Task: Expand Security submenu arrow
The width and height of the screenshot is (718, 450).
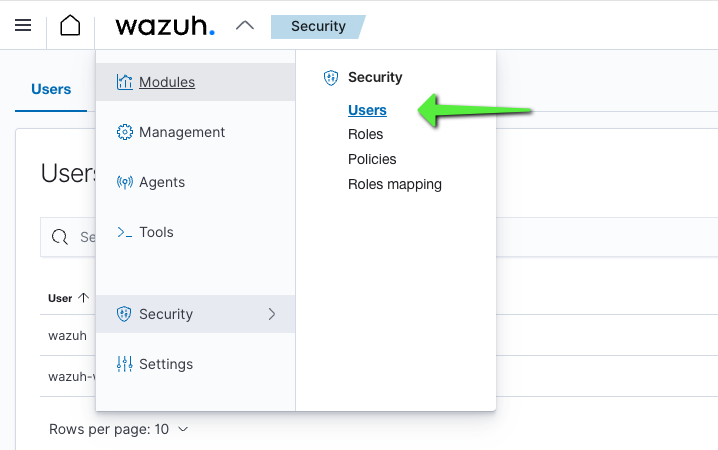Action: [272, 314]
